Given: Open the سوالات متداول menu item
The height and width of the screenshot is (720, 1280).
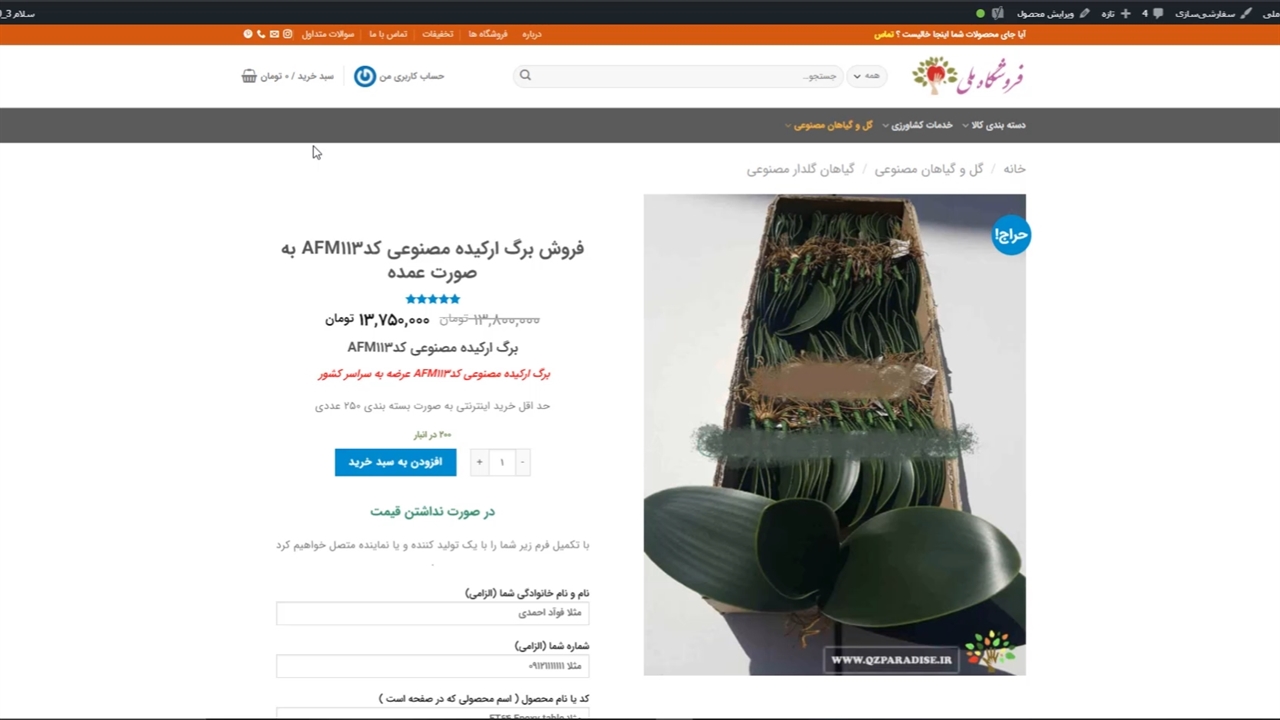Looking at the screenshot, I should tap(328, 34).
